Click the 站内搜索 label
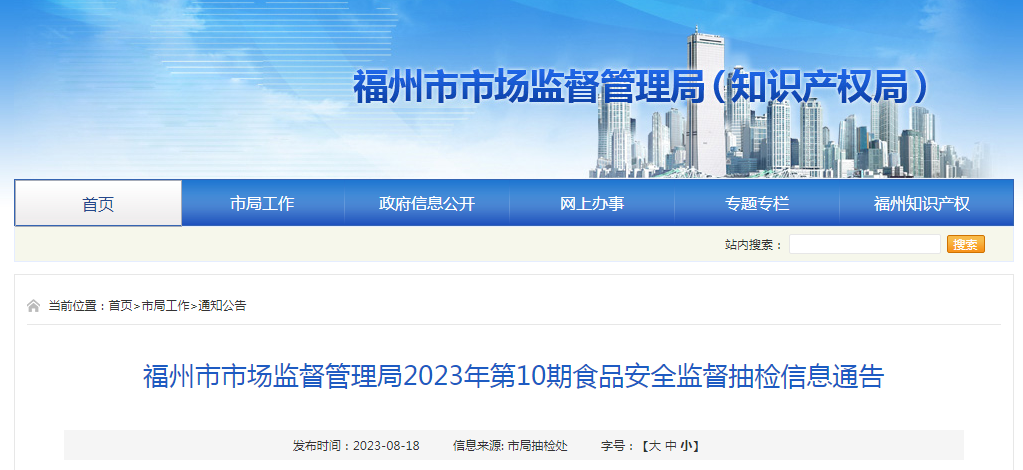The height and width of the screenshot is (470, 1023). [753, 245]
